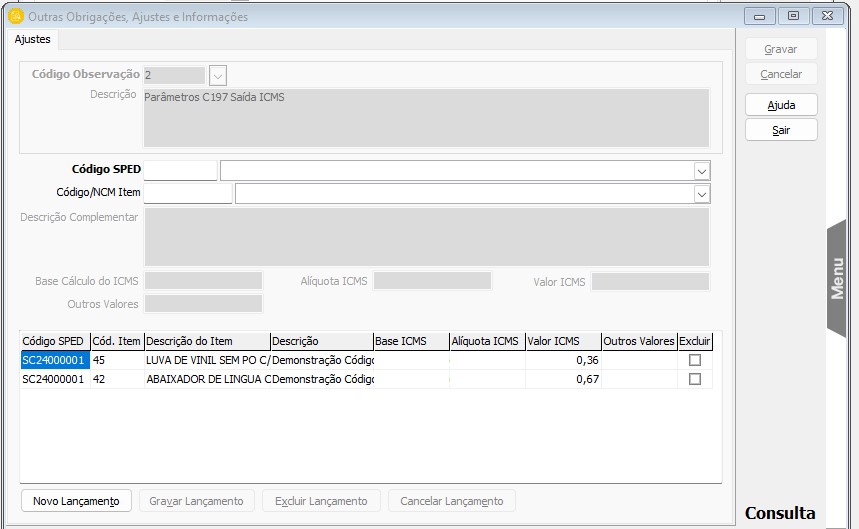Click the Ajuda button

[781, 105]
